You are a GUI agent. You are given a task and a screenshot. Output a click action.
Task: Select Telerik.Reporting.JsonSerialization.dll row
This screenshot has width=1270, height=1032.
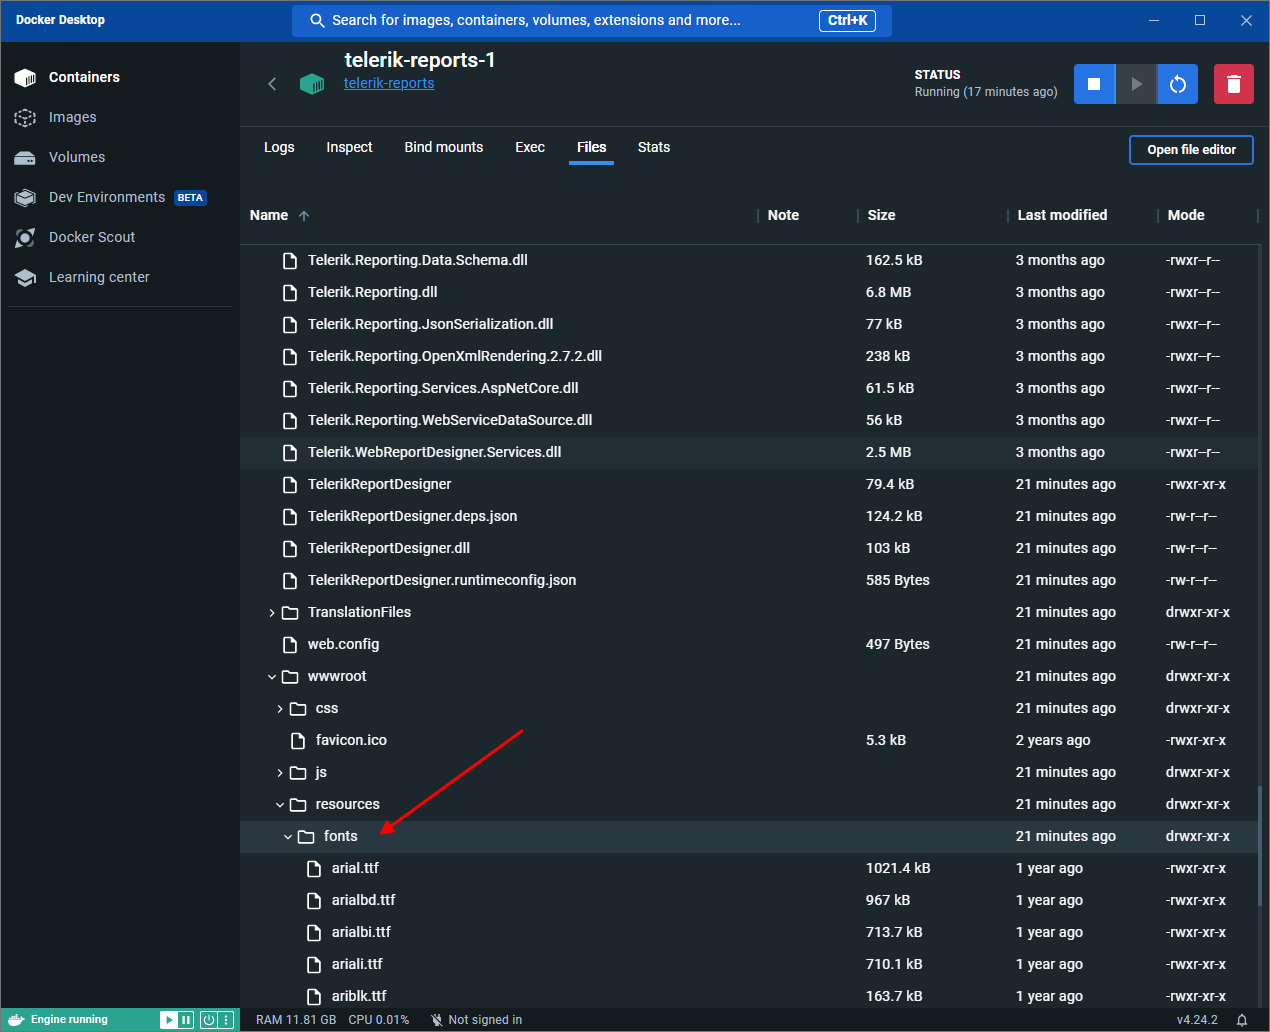[748, 325]
